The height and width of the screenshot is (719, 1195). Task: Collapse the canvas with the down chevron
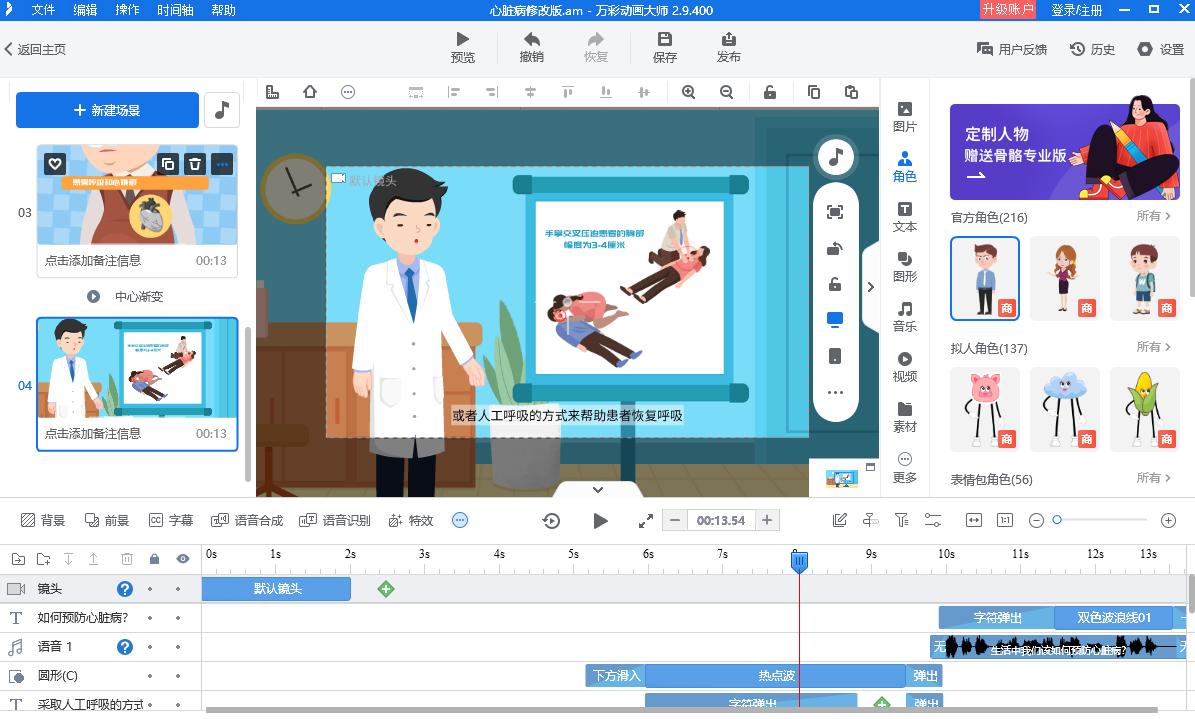pos(598,490)
